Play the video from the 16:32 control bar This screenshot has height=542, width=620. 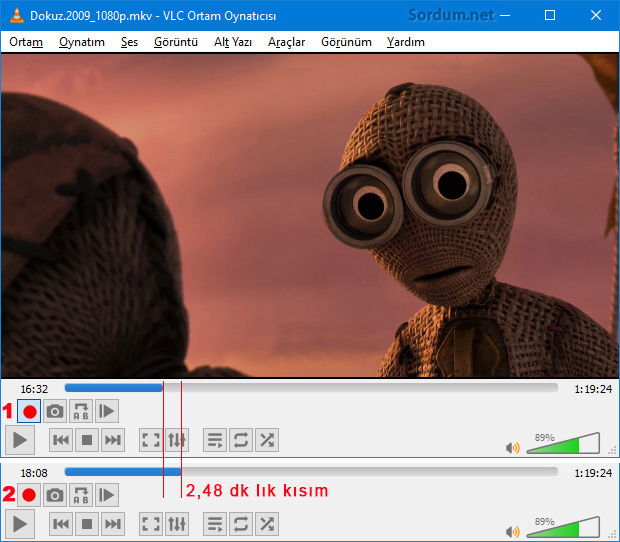(20, 440)
